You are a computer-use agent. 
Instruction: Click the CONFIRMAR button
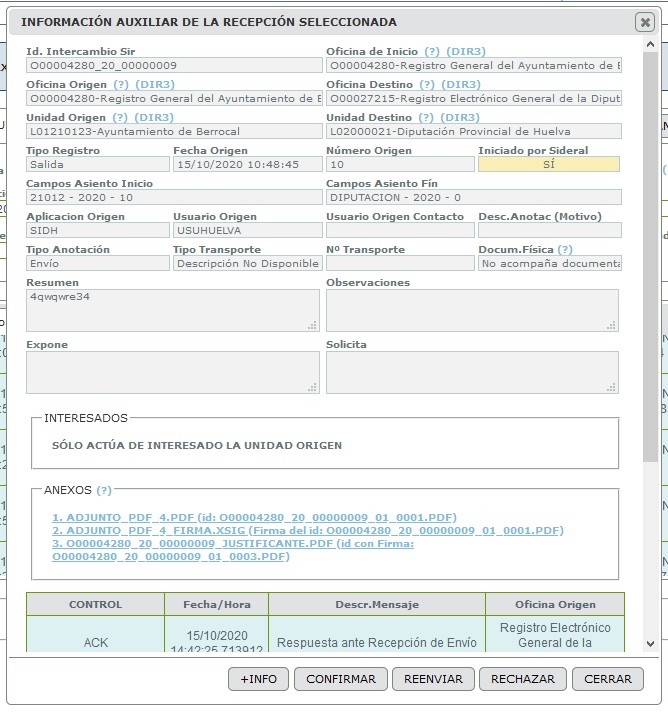click(x=341, y=679)
